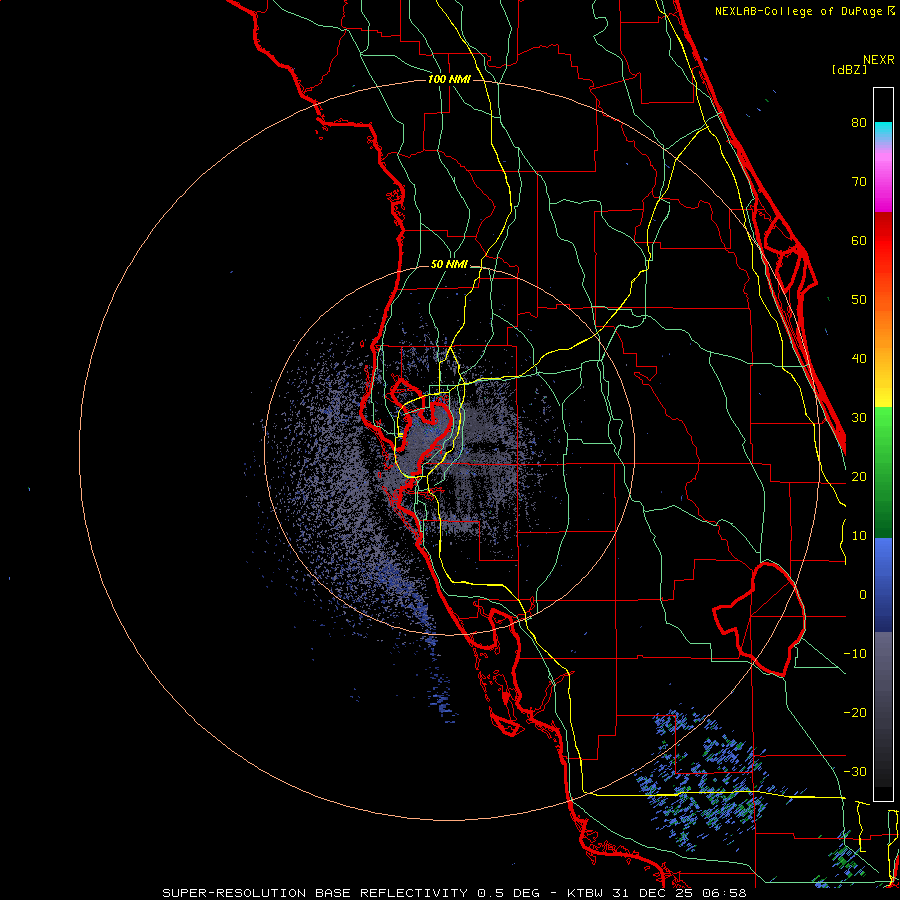Click the 0 value on the dBZ scale

tap(863, 595)
